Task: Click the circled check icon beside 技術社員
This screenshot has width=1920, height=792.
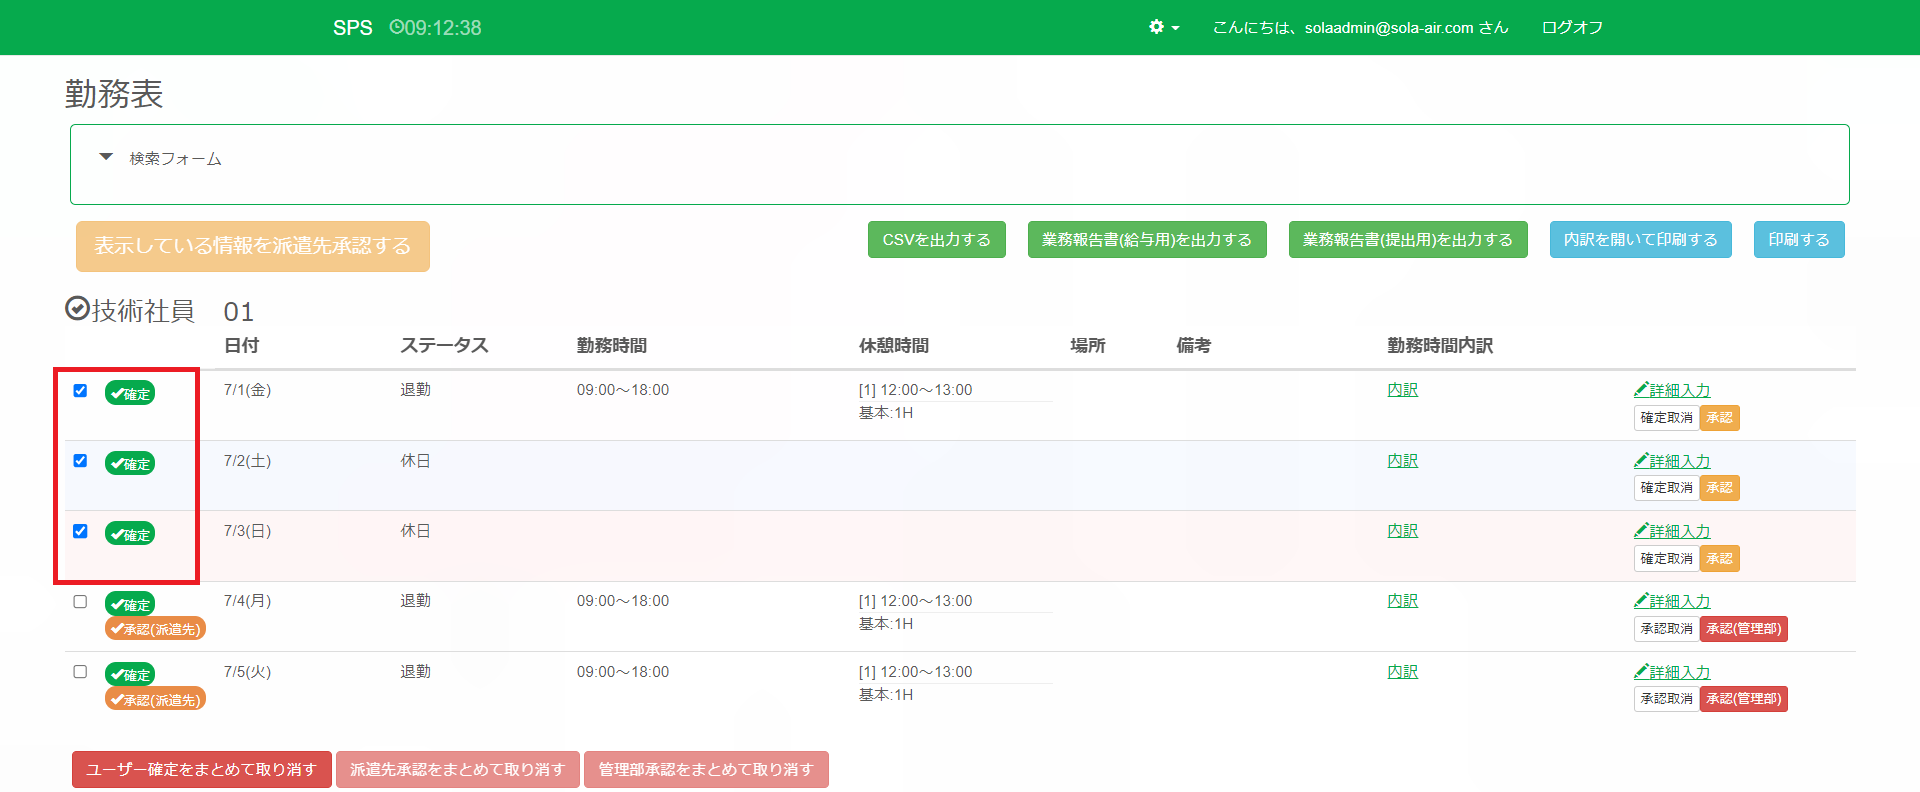Action: pos(77,309)
